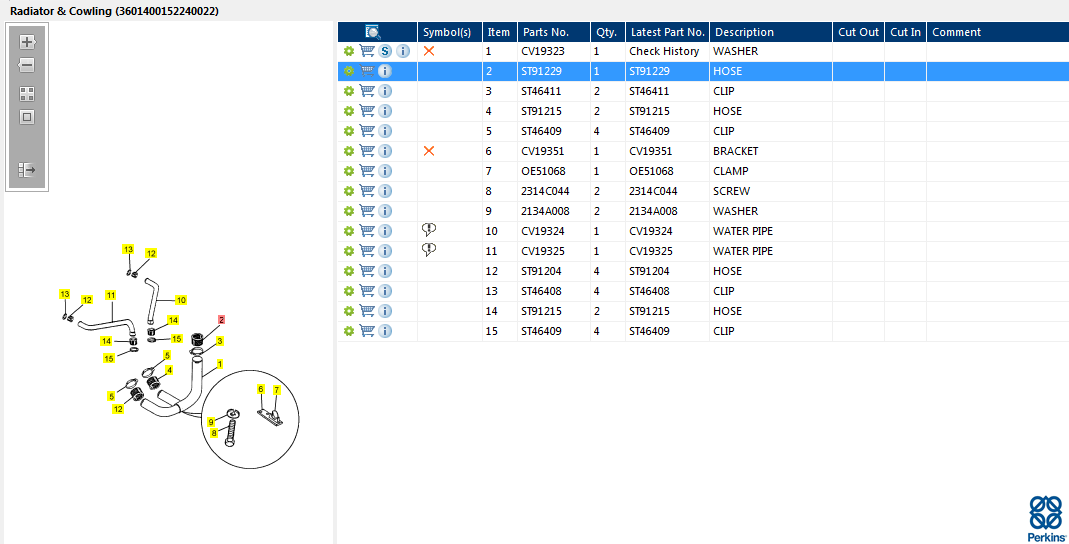Image resolution: width=1069 pixels, height=544 pixels.
Task: Select the ST91204 hose row item 12
Action: [x=541, y=271]
